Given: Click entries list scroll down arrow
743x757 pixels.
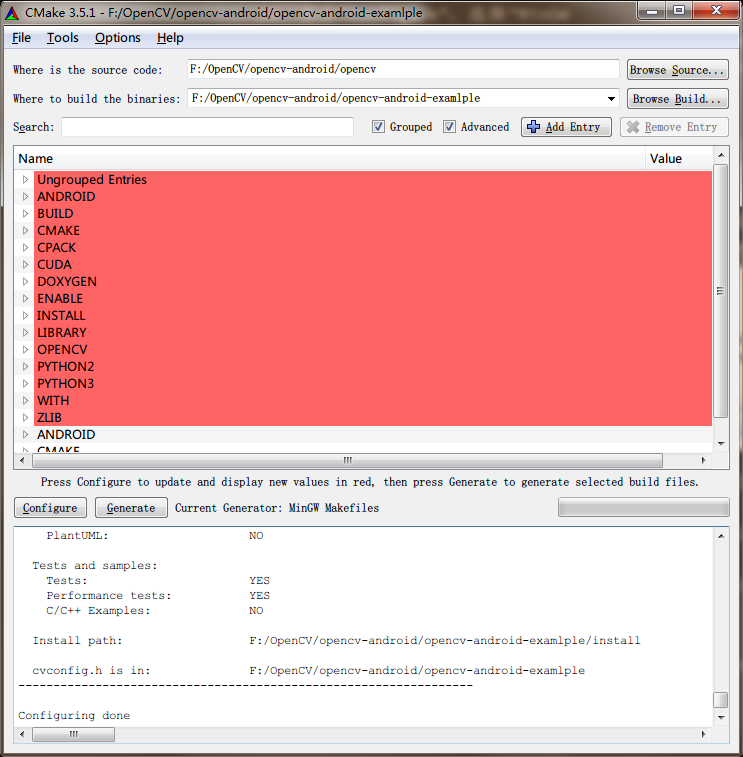Looking at the screenshot, I should coord(720,443).
